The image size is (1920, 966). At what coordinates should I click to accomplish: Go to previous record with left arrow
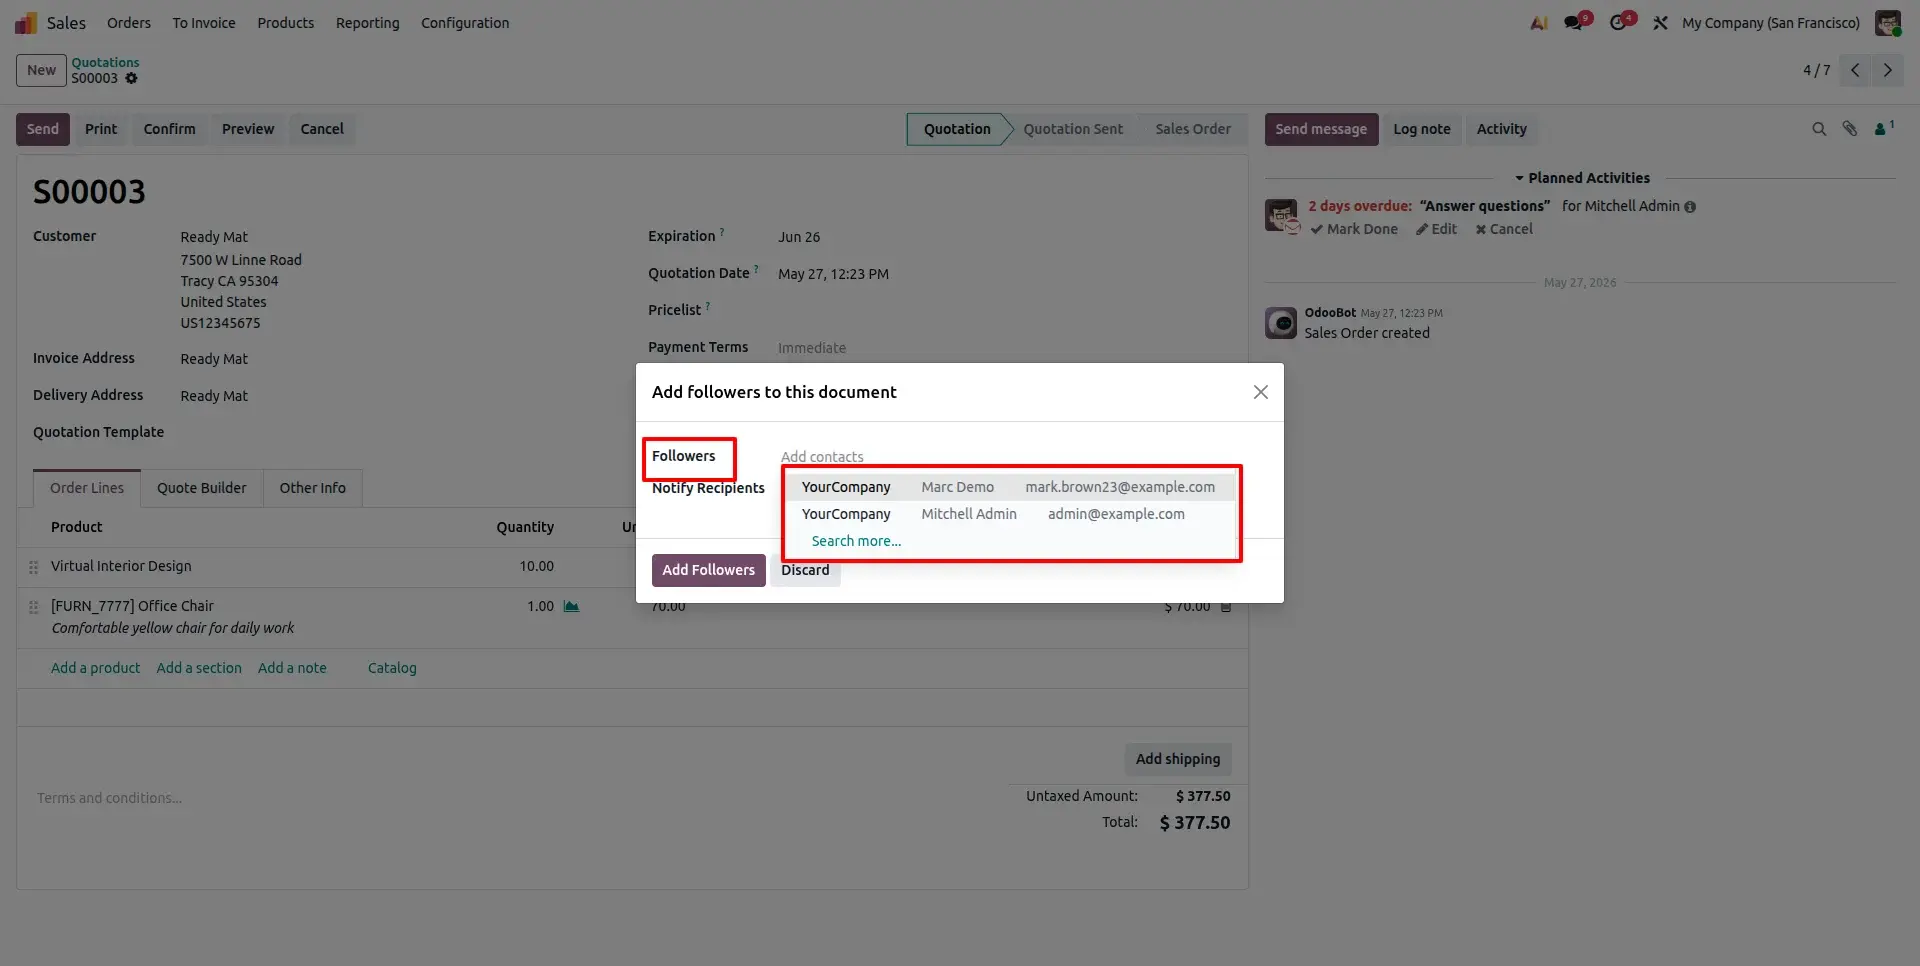(x=1855, y=70)
